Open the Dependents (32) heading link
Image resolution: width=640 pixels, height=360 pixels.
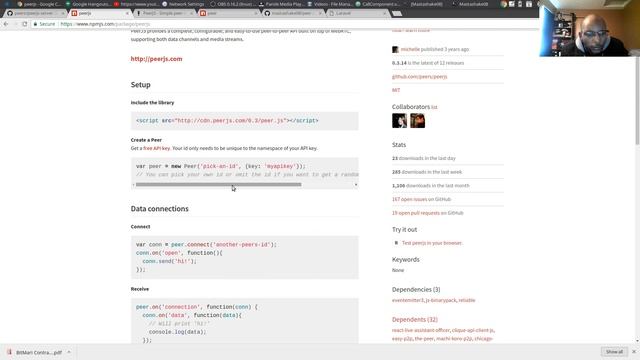tap(415, 320)
